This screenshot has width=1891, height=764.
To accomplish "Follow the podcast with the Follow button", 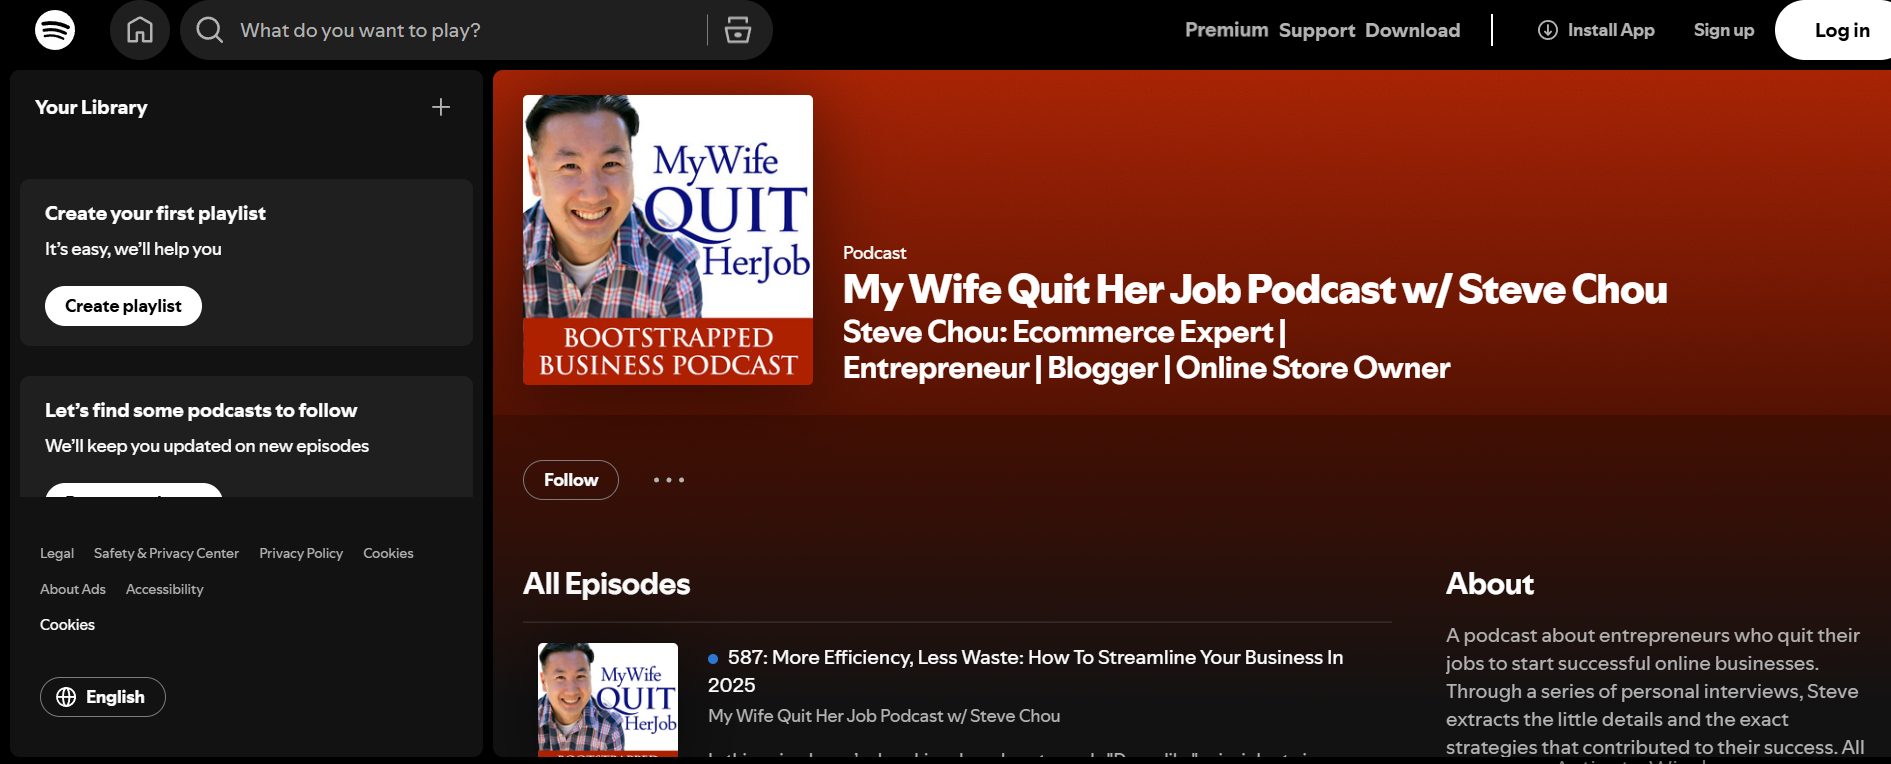I will tap(571, 480).
